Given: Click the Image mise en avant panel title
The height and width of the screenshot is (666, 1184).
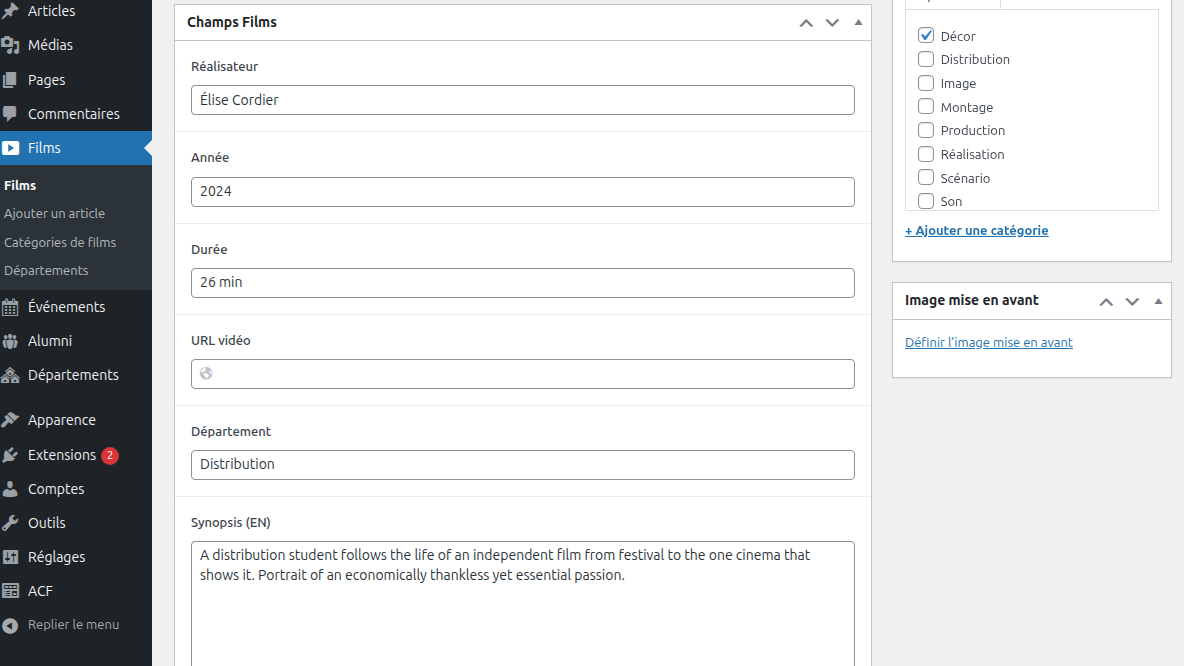Looking at the screenshot, I should pos(971,301).
